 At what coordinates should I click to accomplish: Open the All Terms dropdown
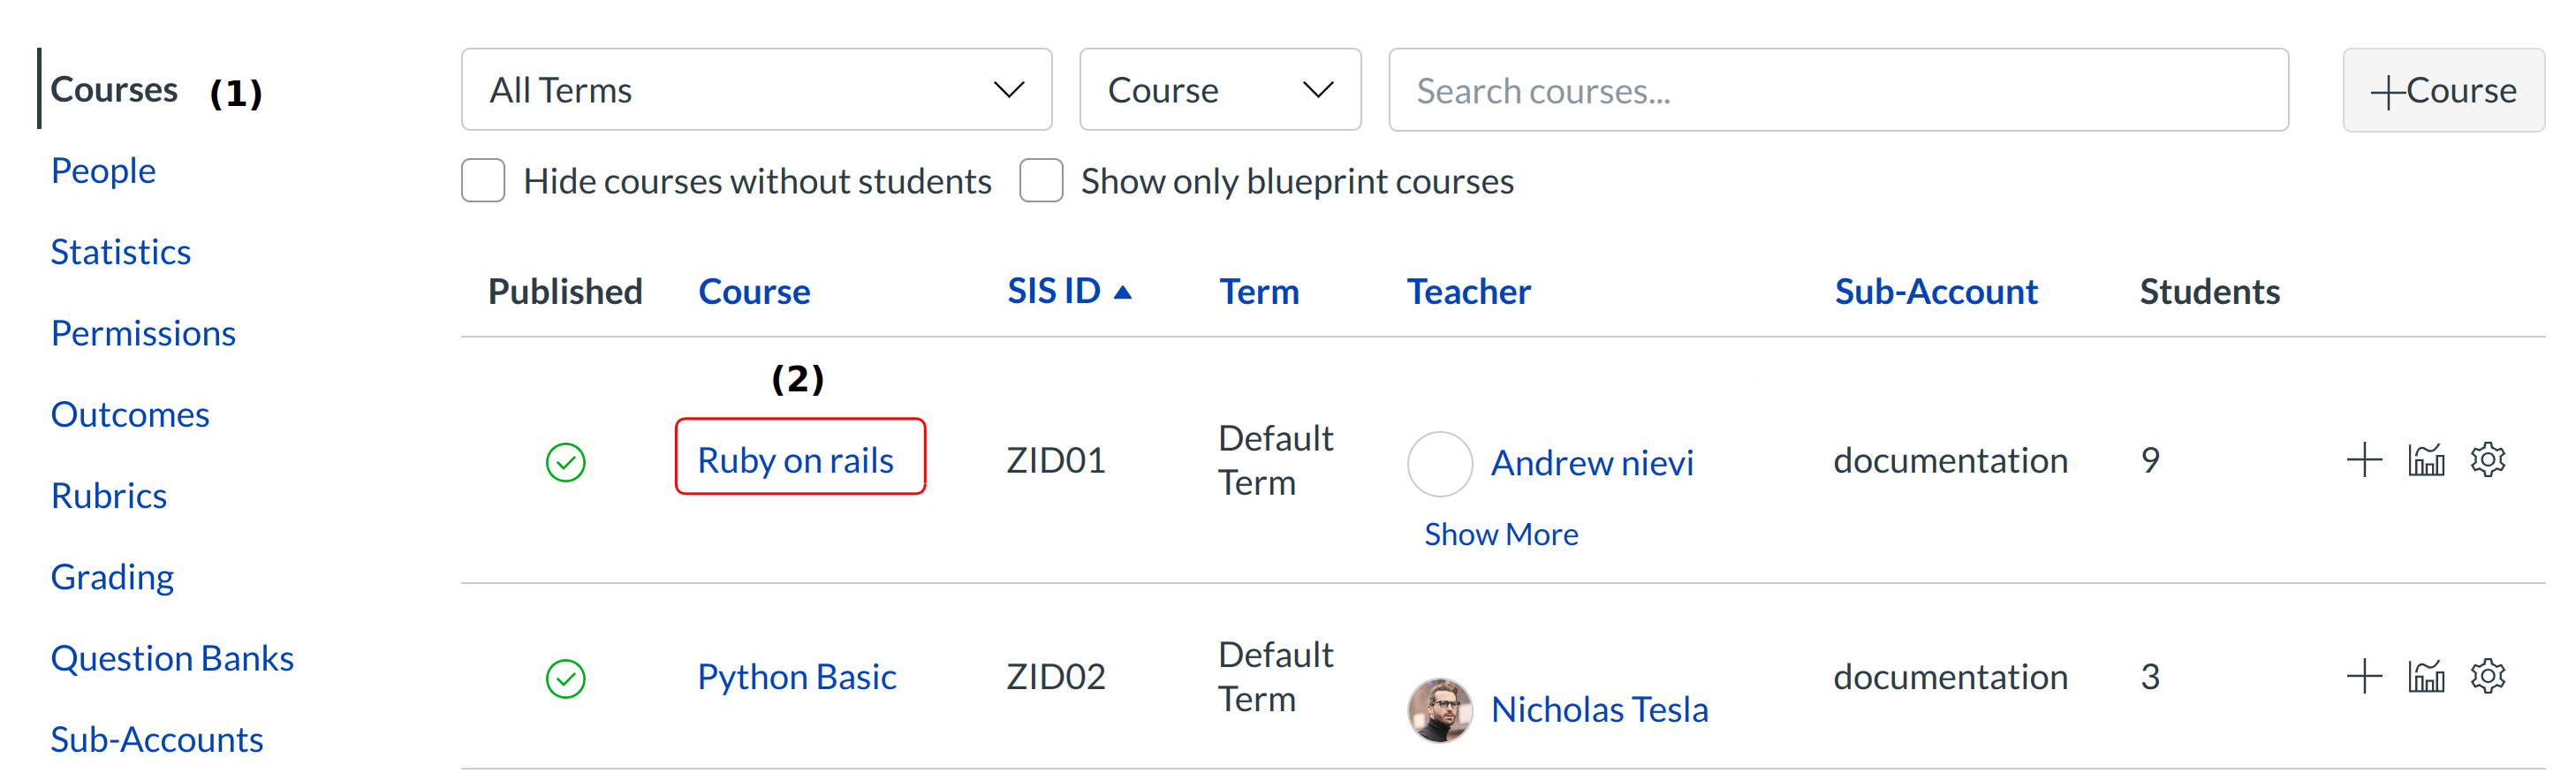pyautogui.click(x=756, y=90)
